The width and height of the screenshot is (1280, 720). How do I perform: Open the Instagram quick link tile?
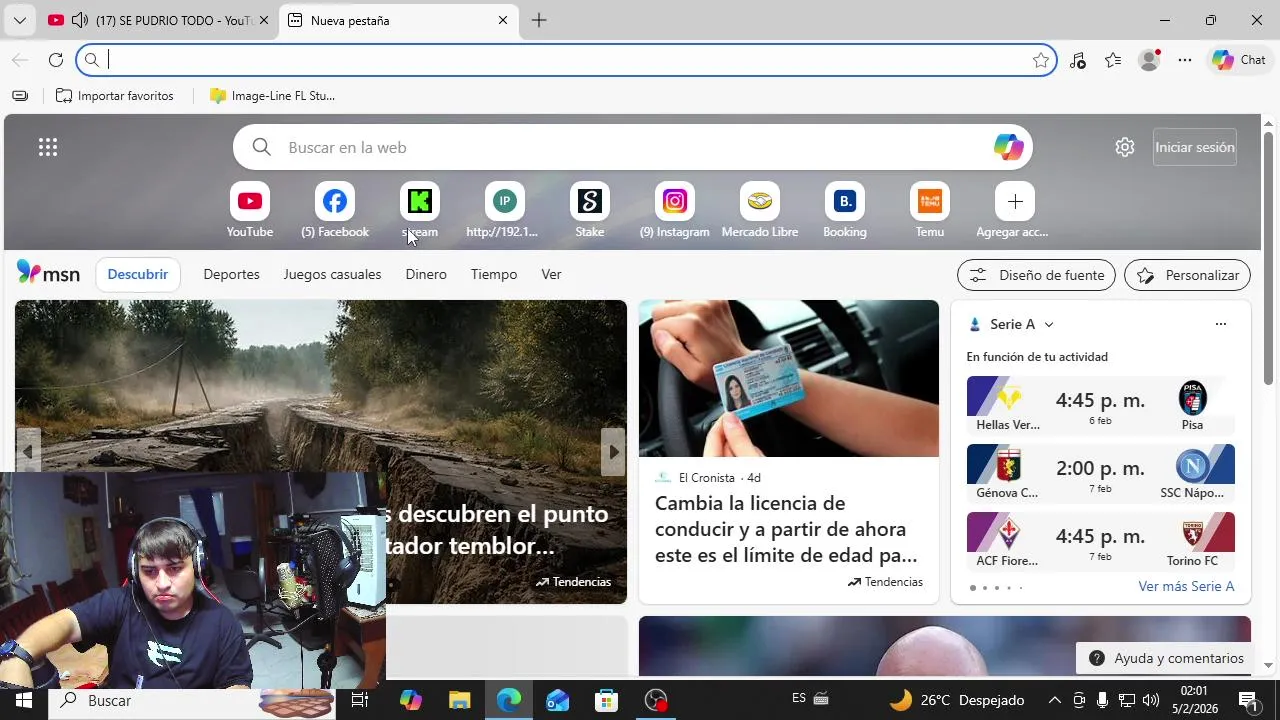coord(675,211)
